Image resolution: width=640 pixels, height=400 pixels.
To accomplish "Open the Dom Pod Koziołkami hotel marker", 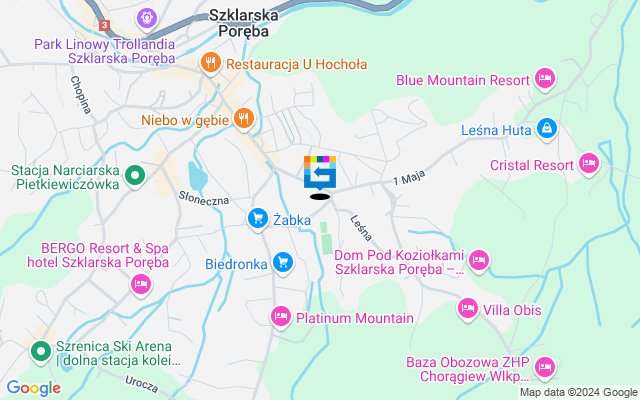I will [479, 261].
